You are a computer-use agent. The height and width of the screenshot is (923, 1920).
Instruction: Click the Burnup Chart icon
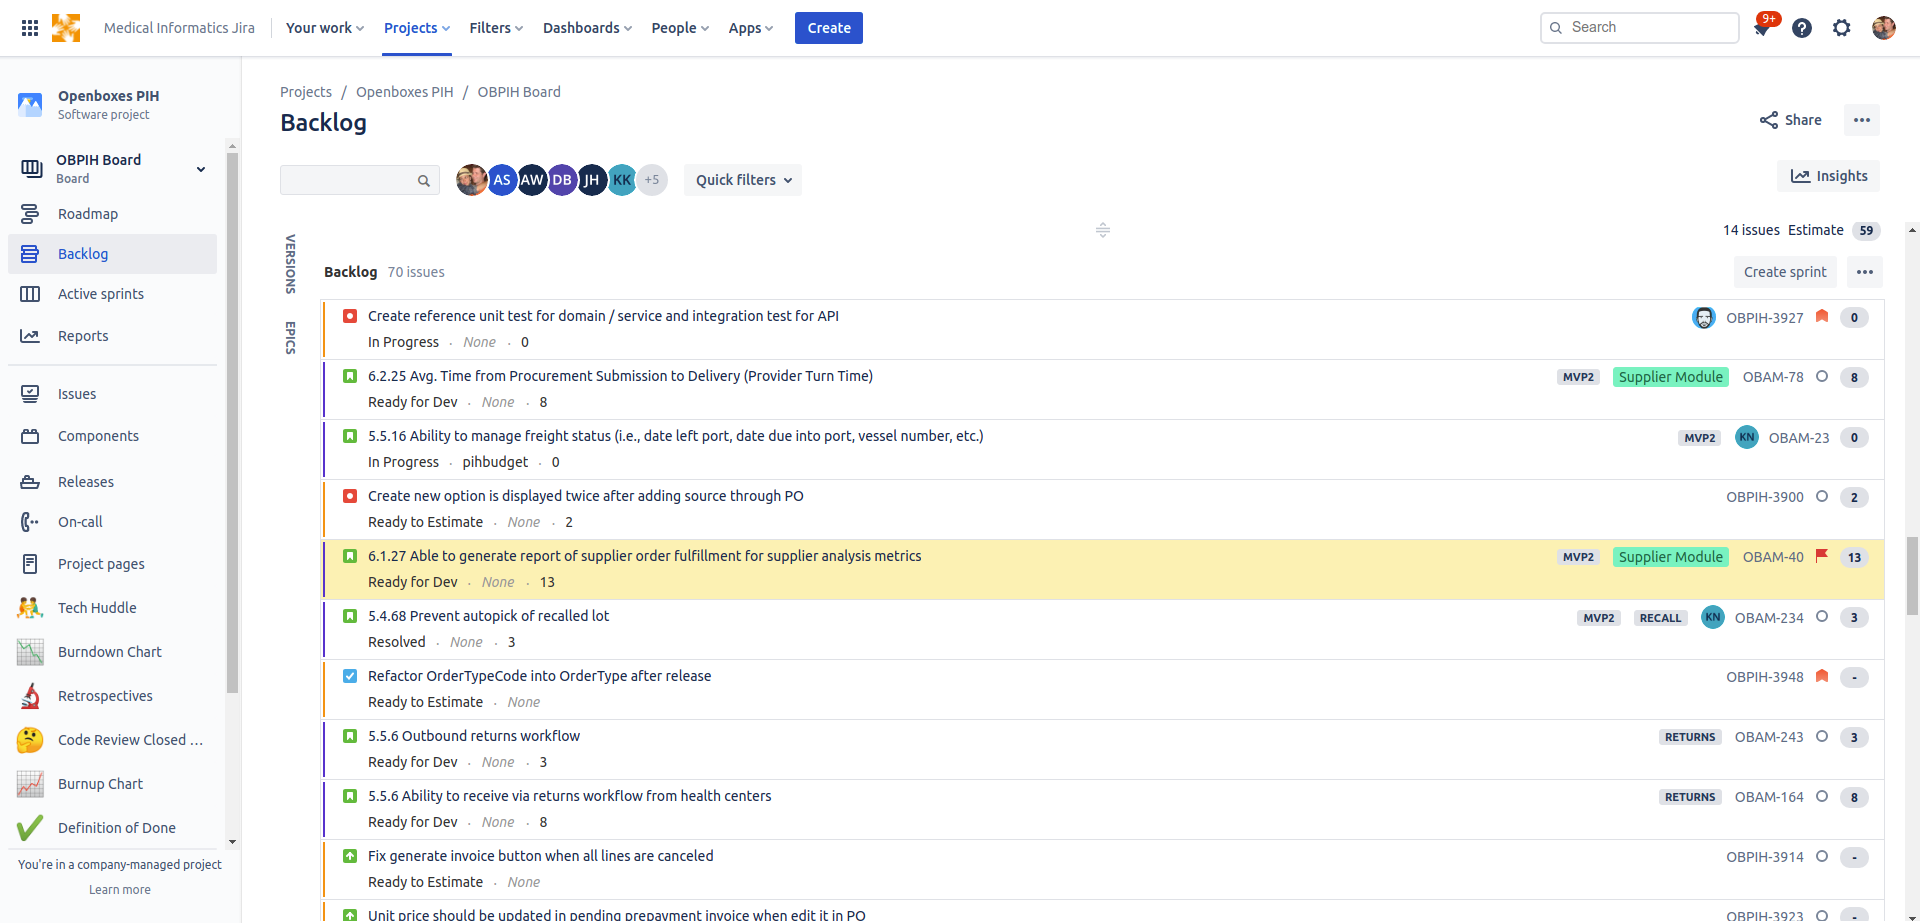click(x=30, y=784)
